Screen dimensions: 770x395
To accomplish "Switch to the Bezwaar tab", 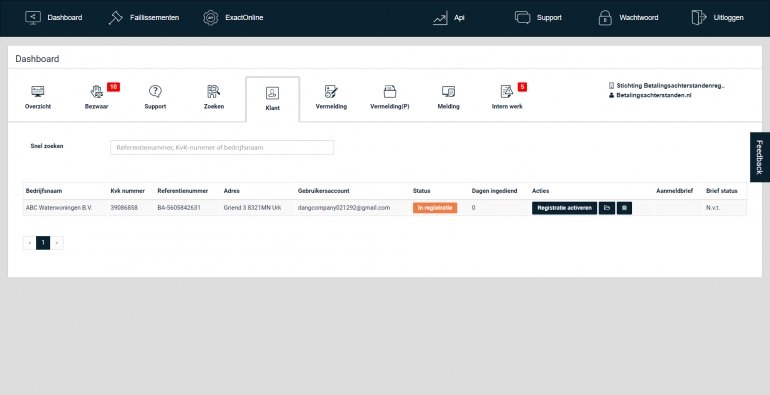I will 97,97.
